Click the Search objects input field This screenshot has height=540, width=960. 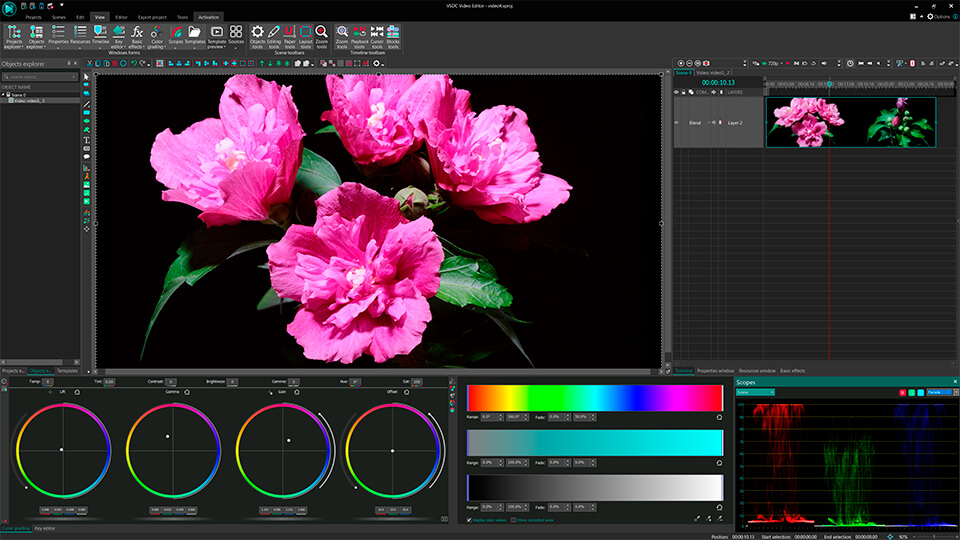pos(39,77)
